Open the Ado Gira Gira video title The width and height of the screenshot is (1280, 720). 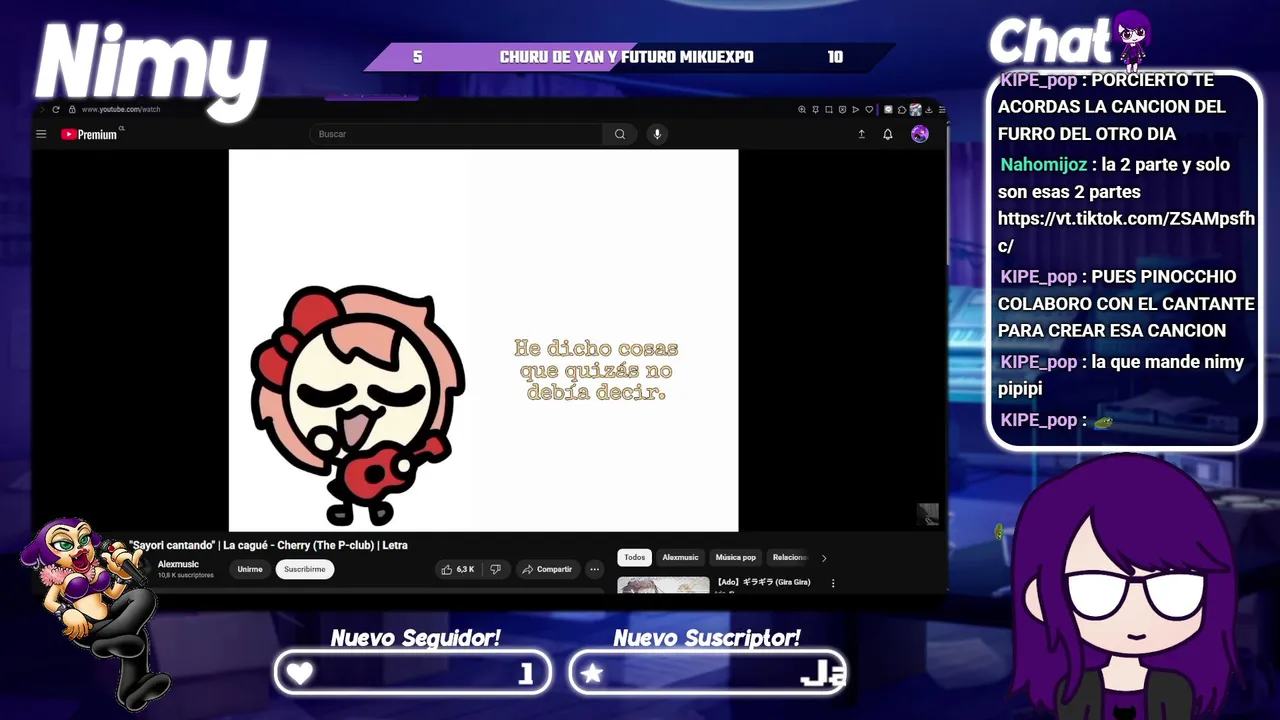click(763, 582)
